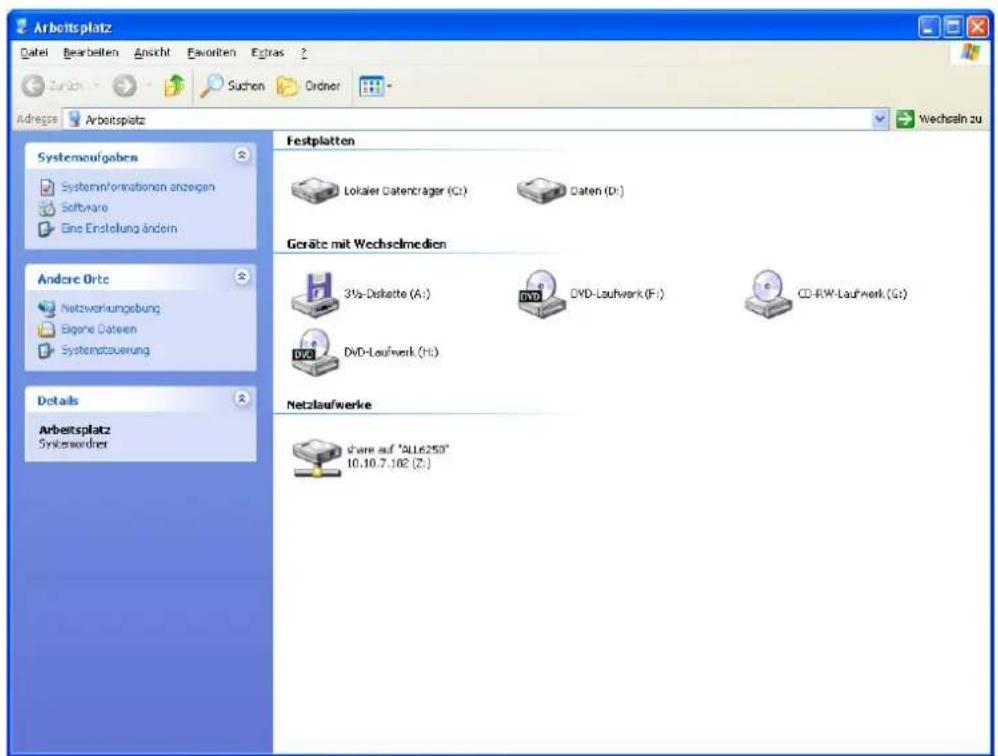The width and height of the screenshot is (998, 756).
Task: Click the green Wechseln zu arrow icon
Action: point(904,119)
